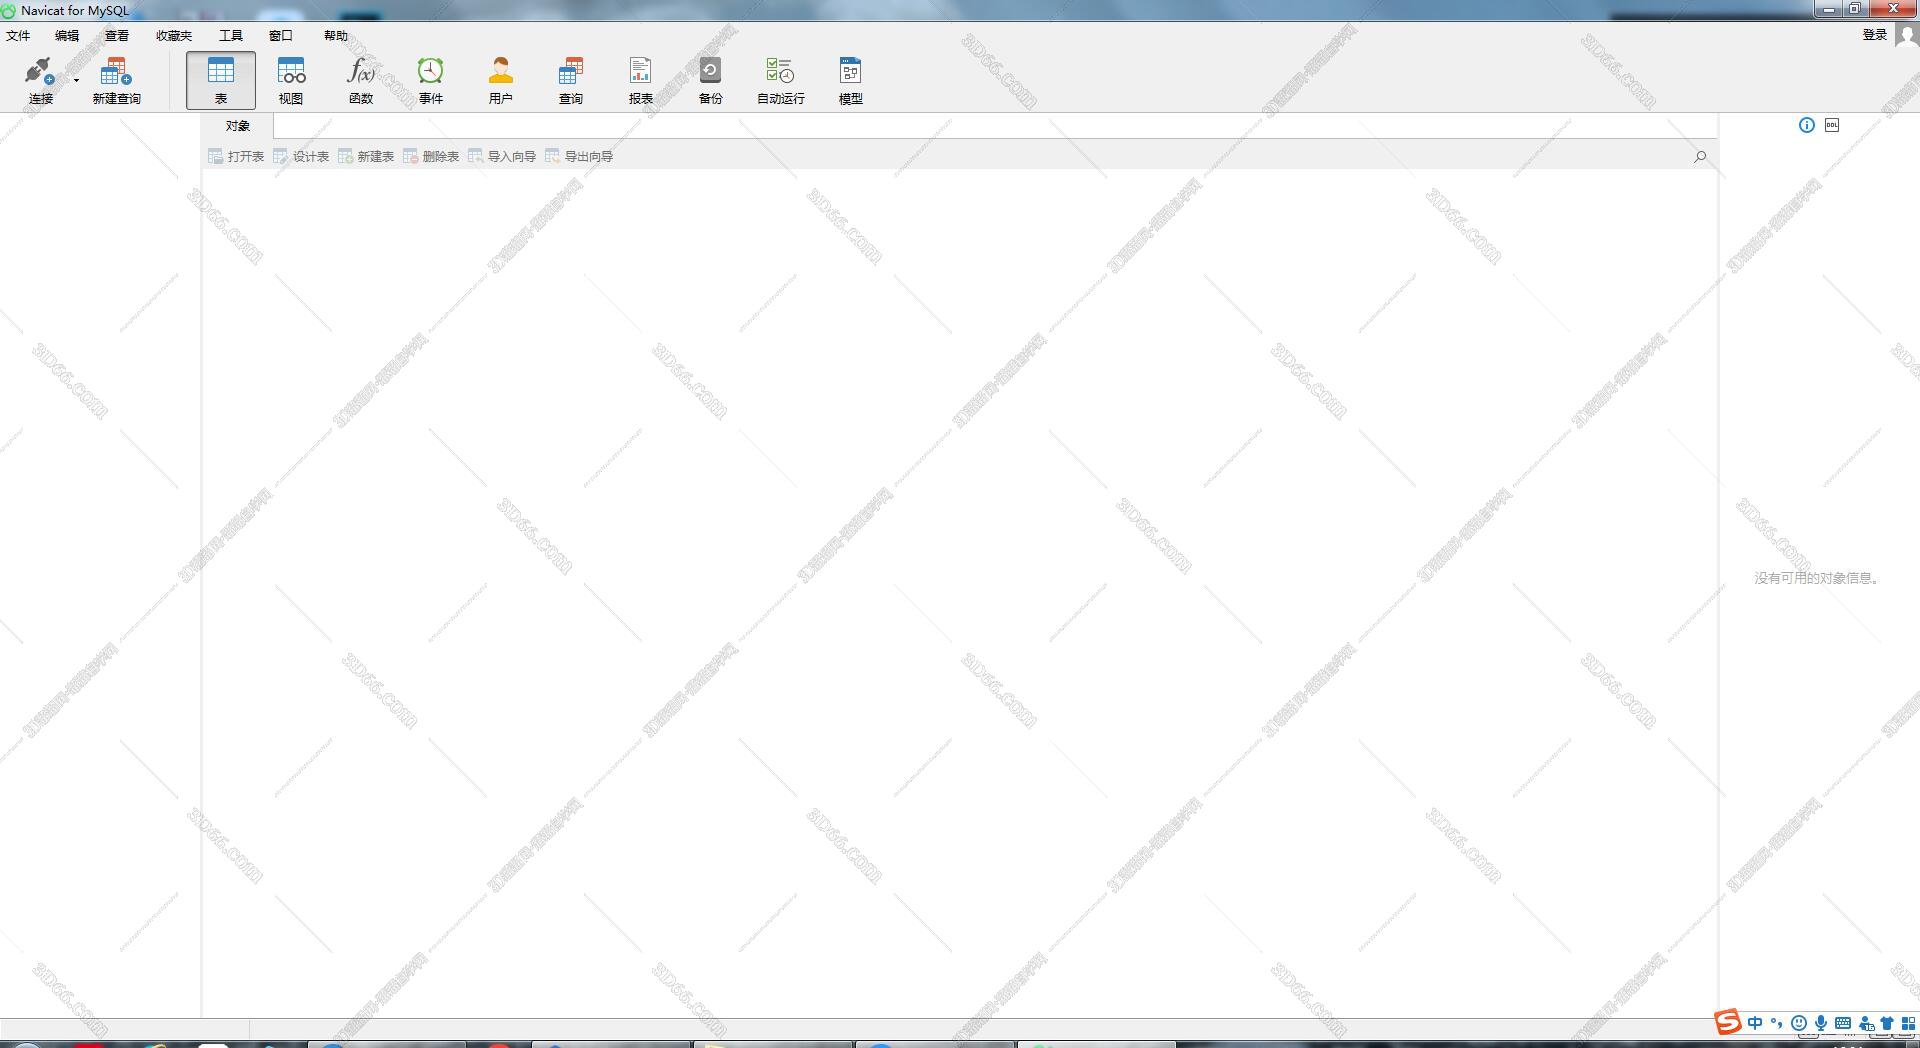Toggle the 中 Chinese/English input mode
This screenshot has width=1920, height=1048.
(x=1755, y=1023)
